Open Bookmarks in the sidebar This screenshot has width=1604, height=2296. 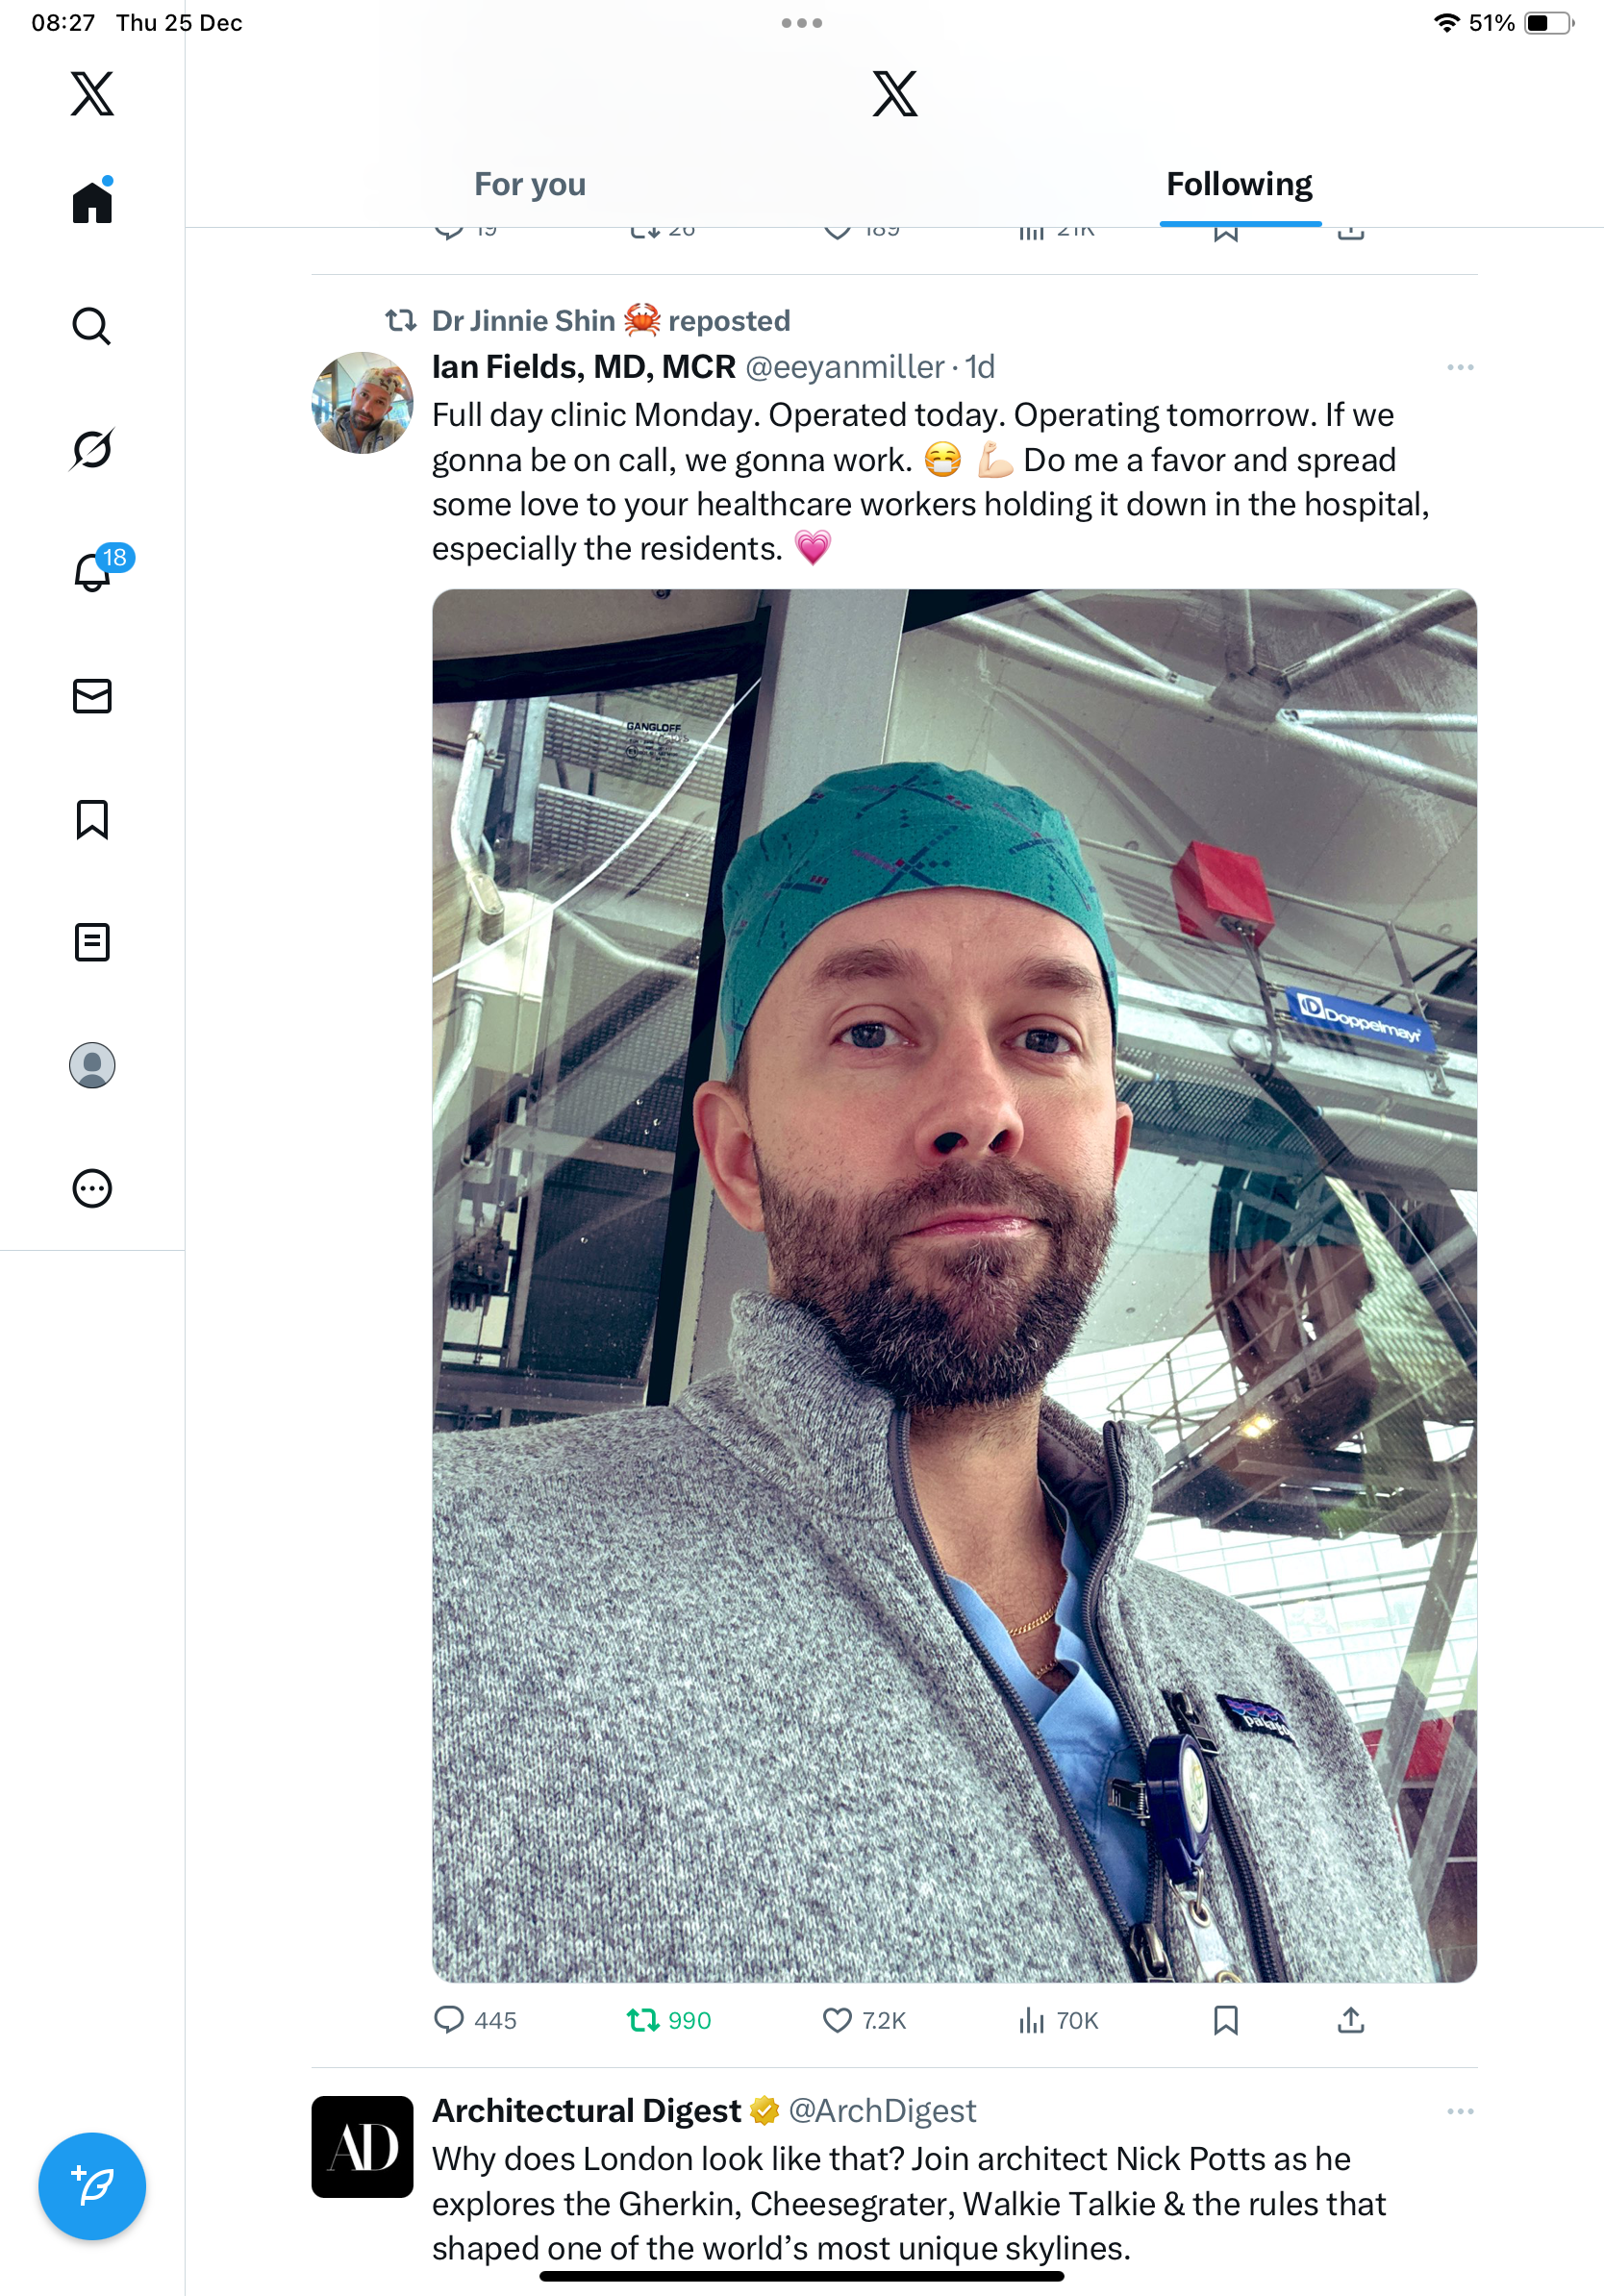[92, 819]
